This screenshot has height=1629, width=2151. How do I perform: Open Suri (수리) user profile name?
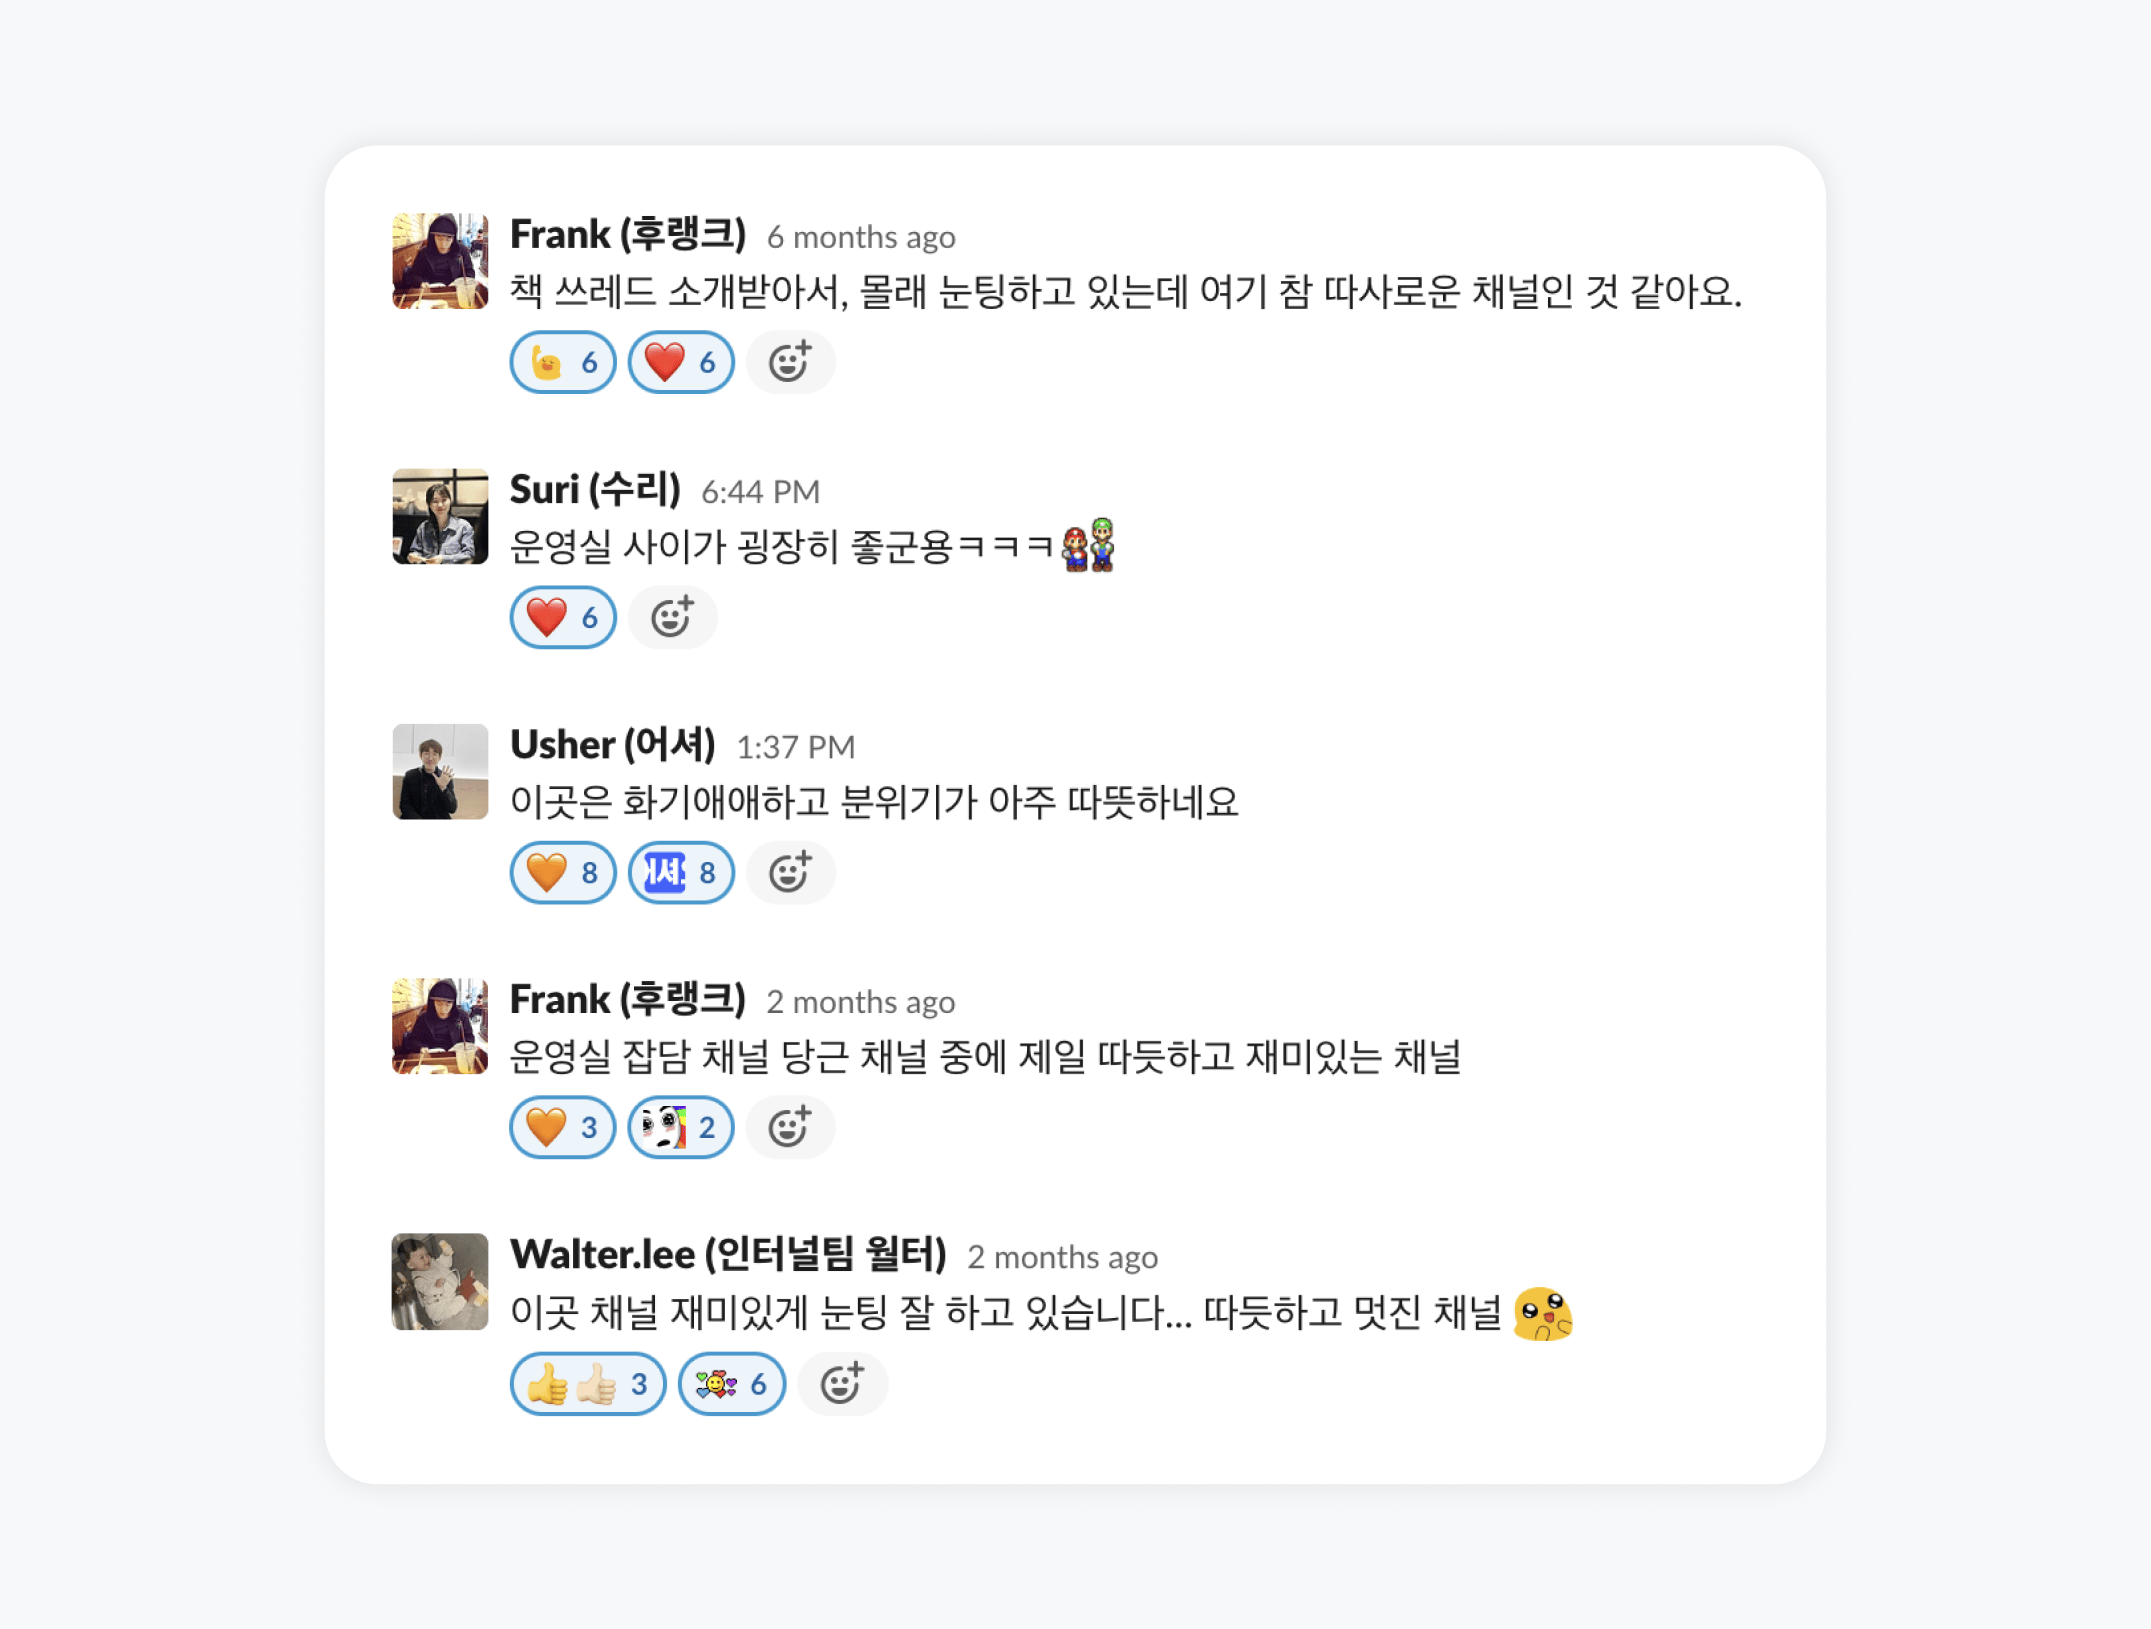pyautogui.click(x=595, y=490)
